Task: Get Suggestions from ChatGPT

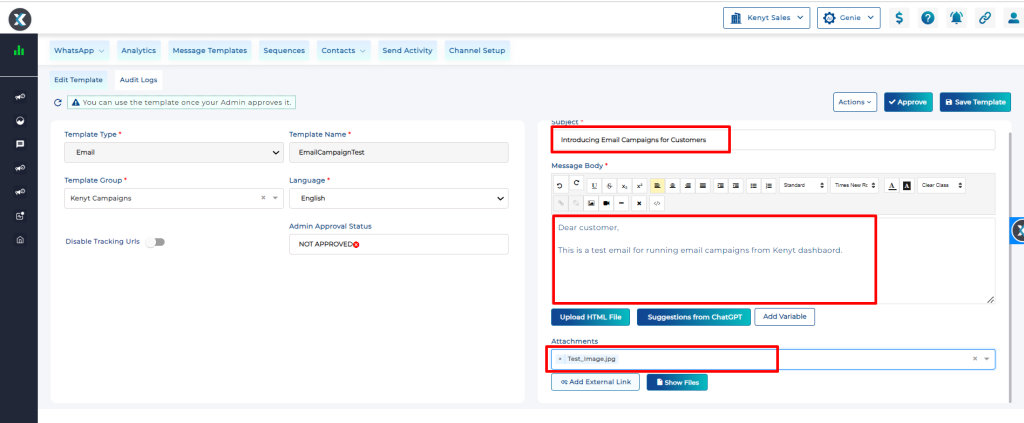Action: pos(694,317)
